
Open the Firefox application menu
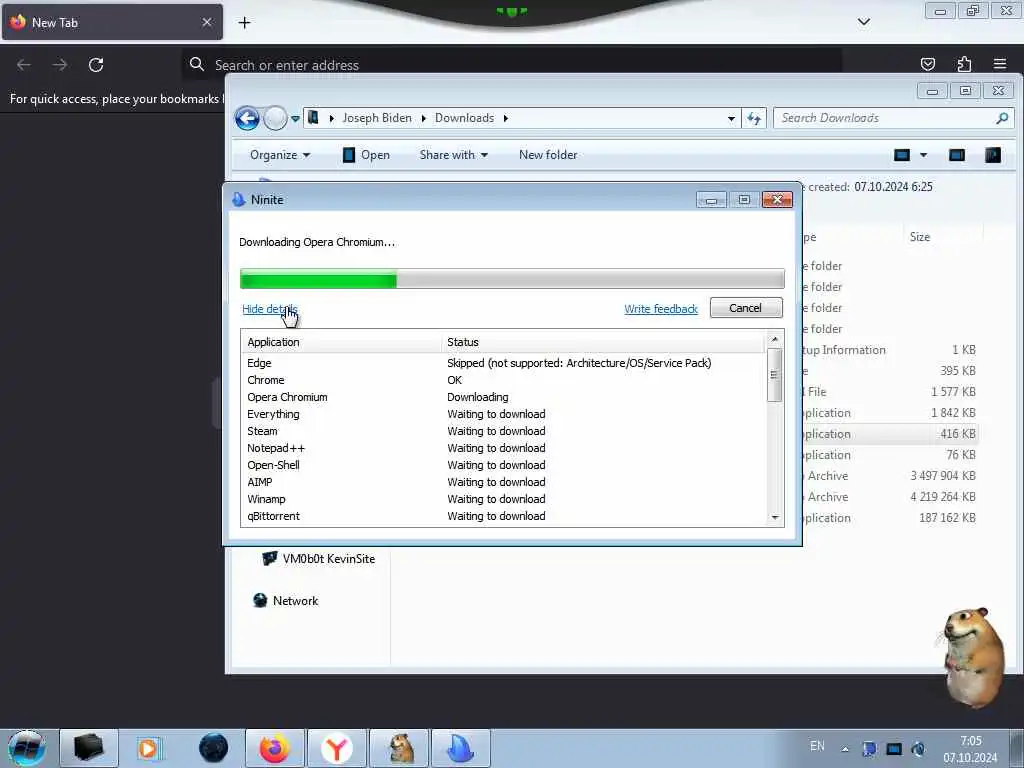1000,64
